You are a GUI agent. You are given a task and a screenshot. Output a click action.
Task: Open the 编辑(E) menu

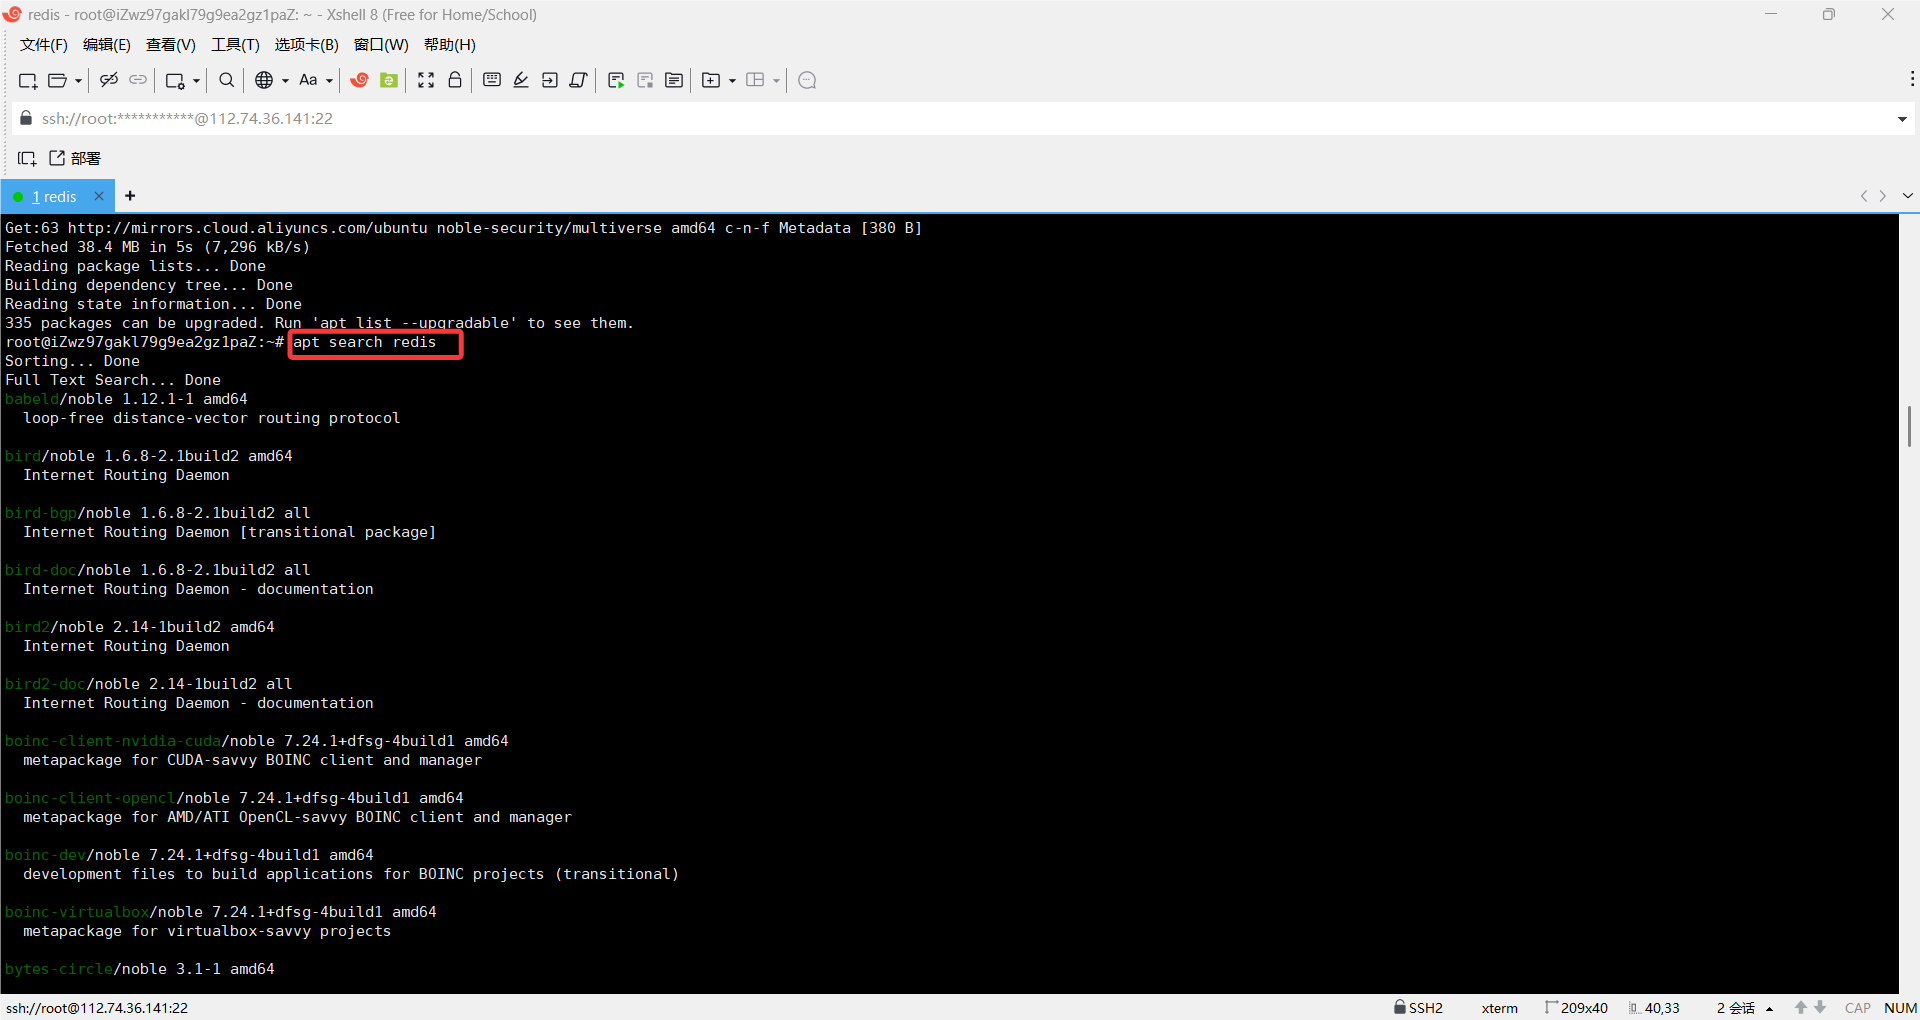pos(106,45)
